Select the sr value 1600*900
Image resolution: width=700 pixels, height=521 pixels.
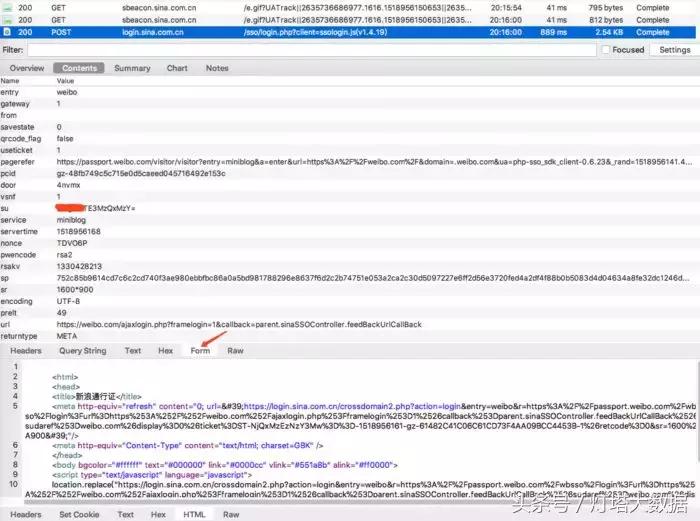75,289
